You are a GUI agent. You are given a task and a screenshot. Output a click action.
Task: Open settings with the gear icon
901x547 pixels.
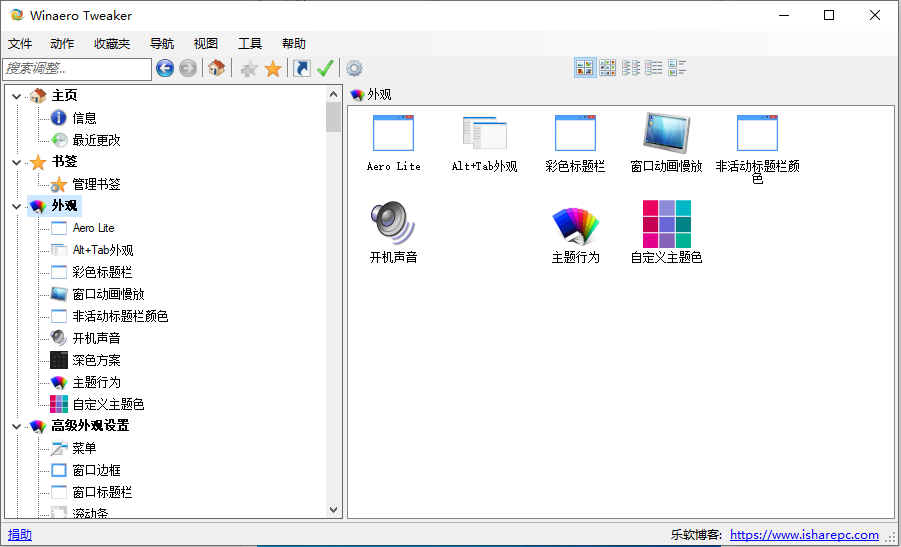(x=354, y=68)
